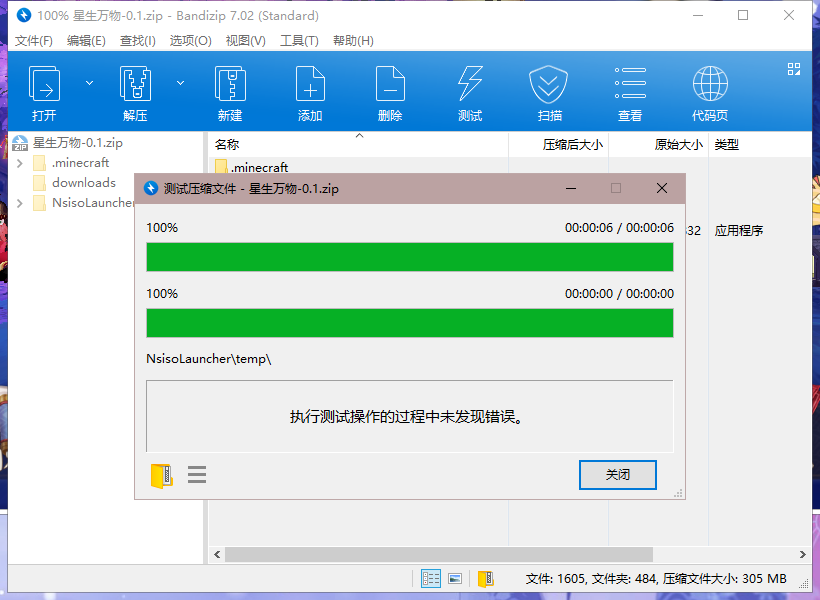Click the first green overall progress bar
820x600 pixels.
coord(410,257)
